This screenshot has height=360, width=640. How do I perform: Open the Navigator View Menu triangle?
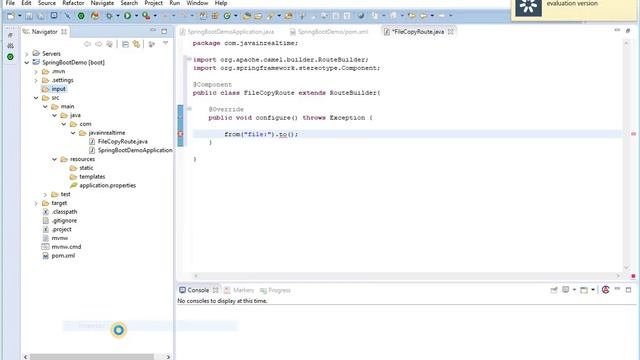[x=165, y=43]
